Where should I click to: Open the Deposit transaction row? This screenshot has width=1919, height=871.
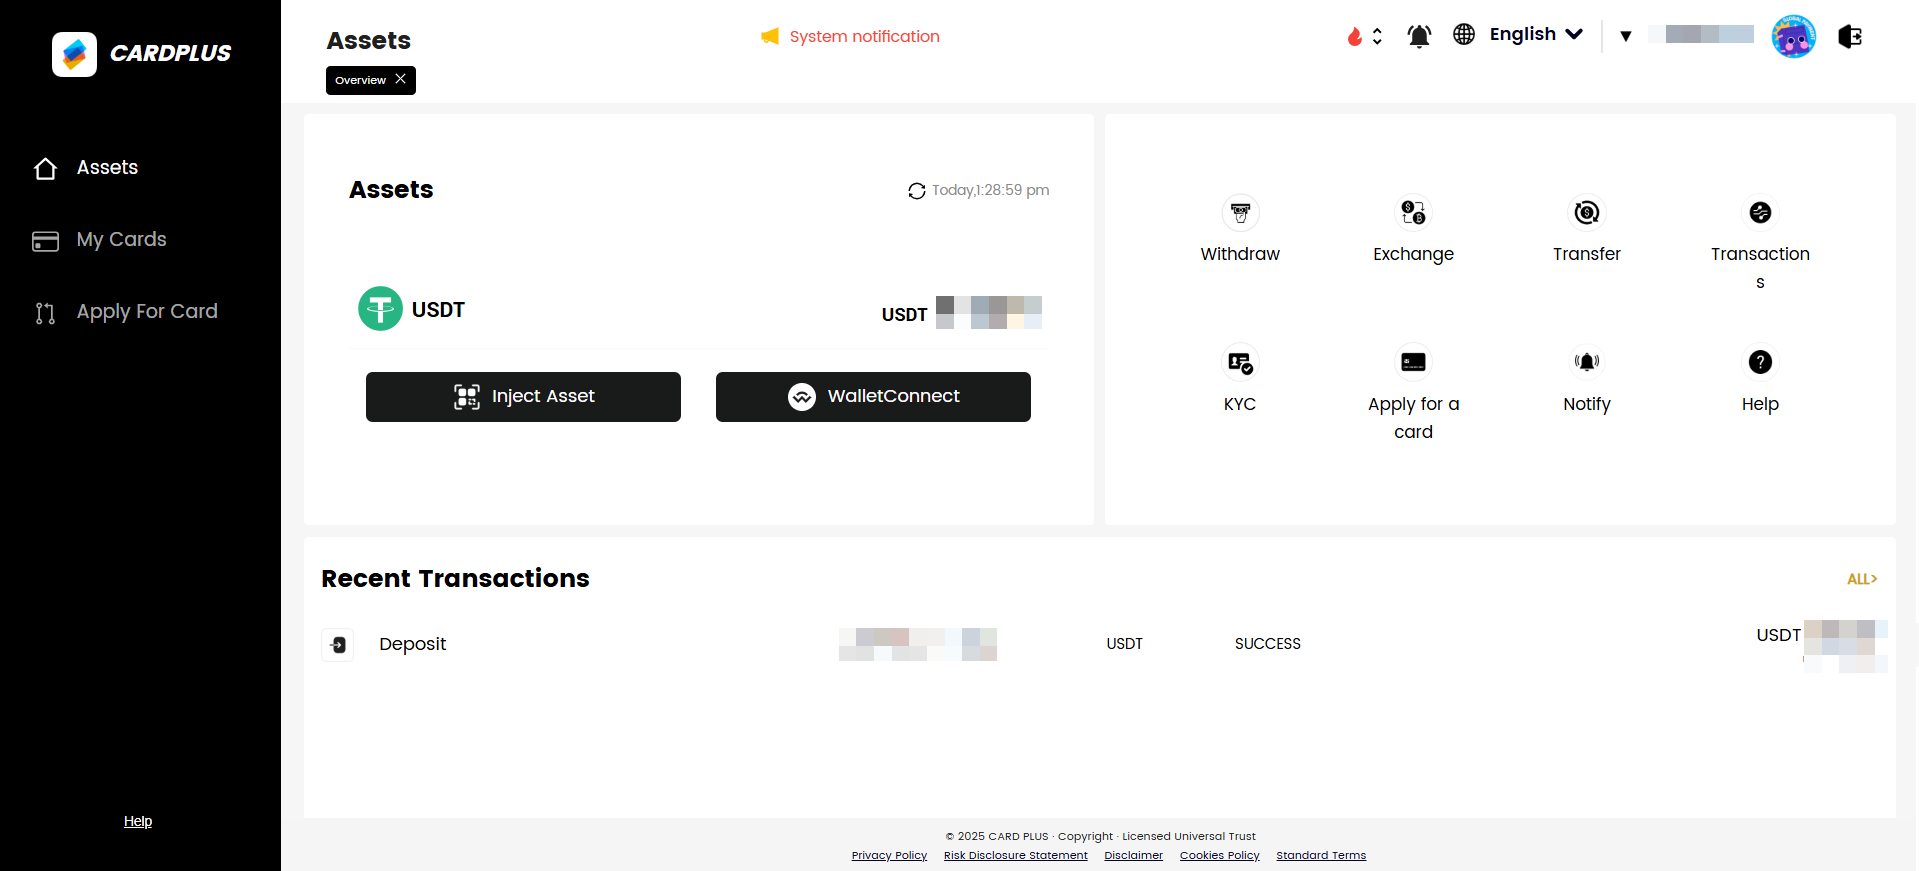[x=412, y=645]
